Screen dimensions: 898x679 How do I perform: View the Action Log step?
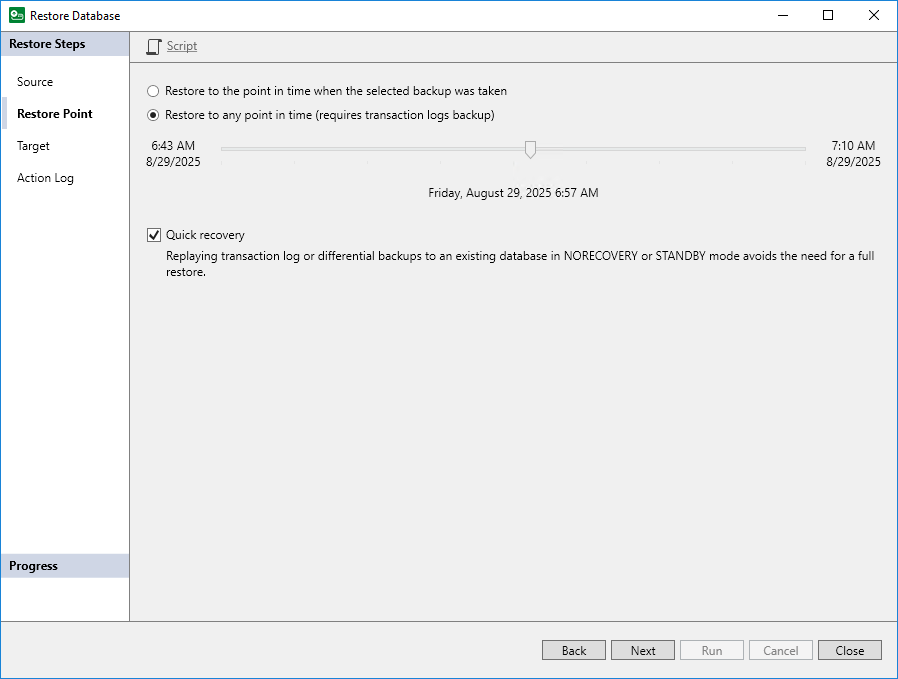point(45,177)
